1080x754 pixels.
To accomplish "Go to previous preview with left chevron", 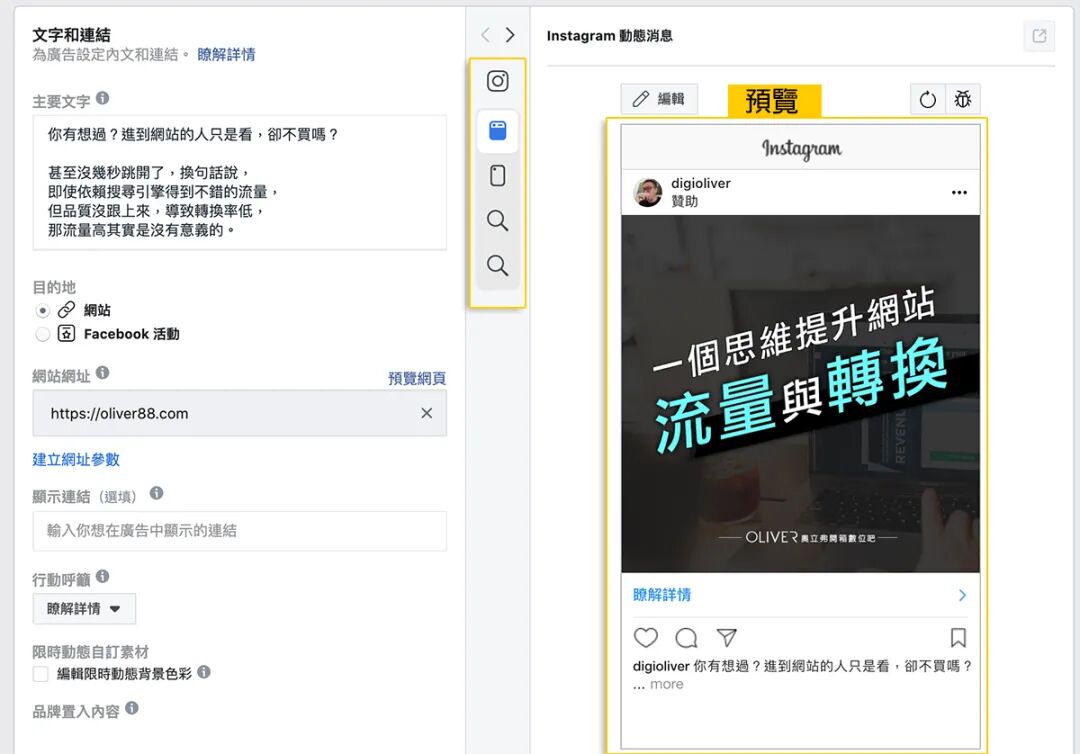I will coord(486,34).
